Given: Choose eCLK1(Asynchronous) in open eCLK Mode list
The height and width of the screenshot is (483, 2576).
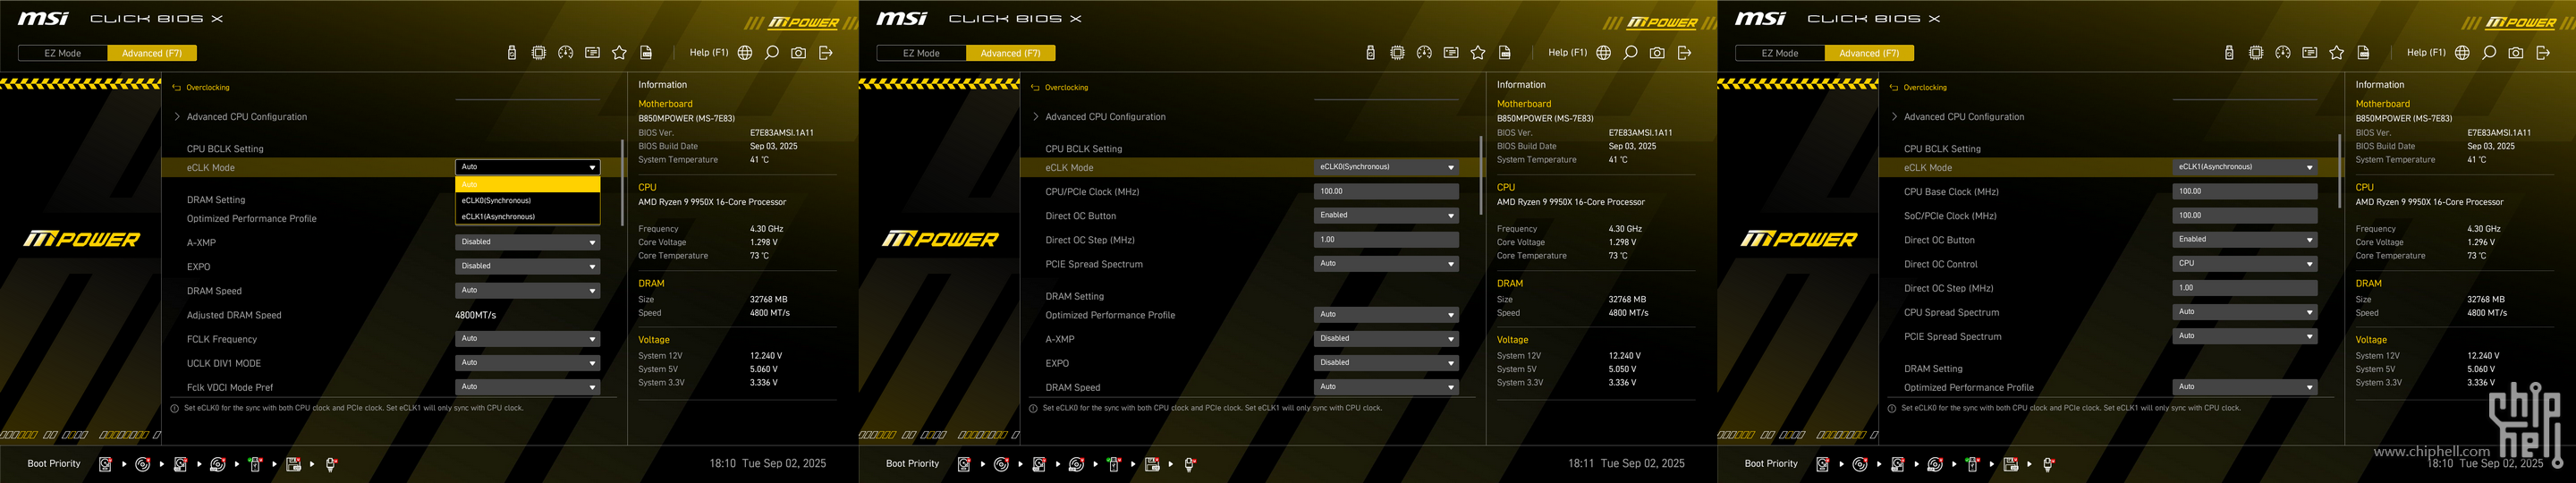Looking at the screenshot, I should (x=528, y=217).
